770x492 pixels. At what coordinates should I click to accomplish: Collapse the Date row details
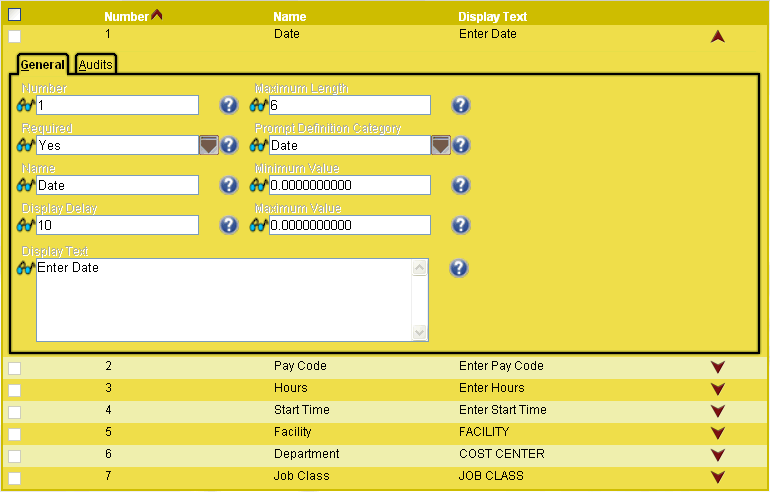pos(717,36)
